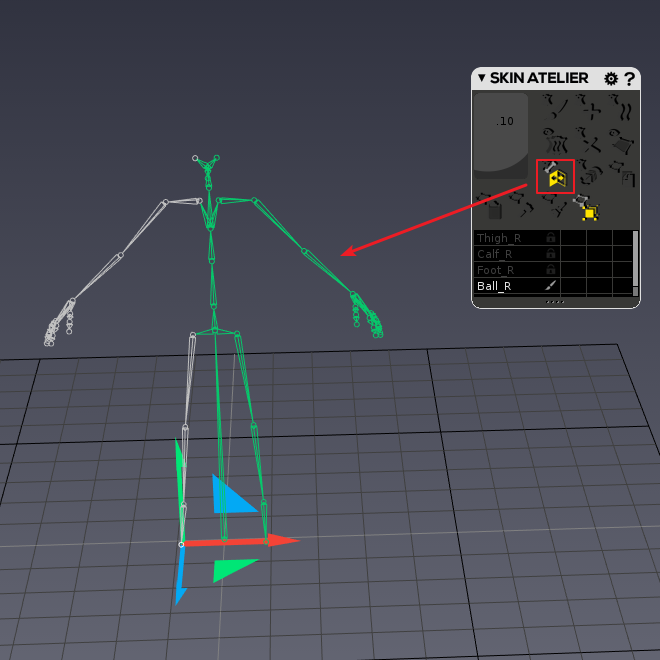
Task: Select the Calf_R bone row
Action: tap(553, 254)
